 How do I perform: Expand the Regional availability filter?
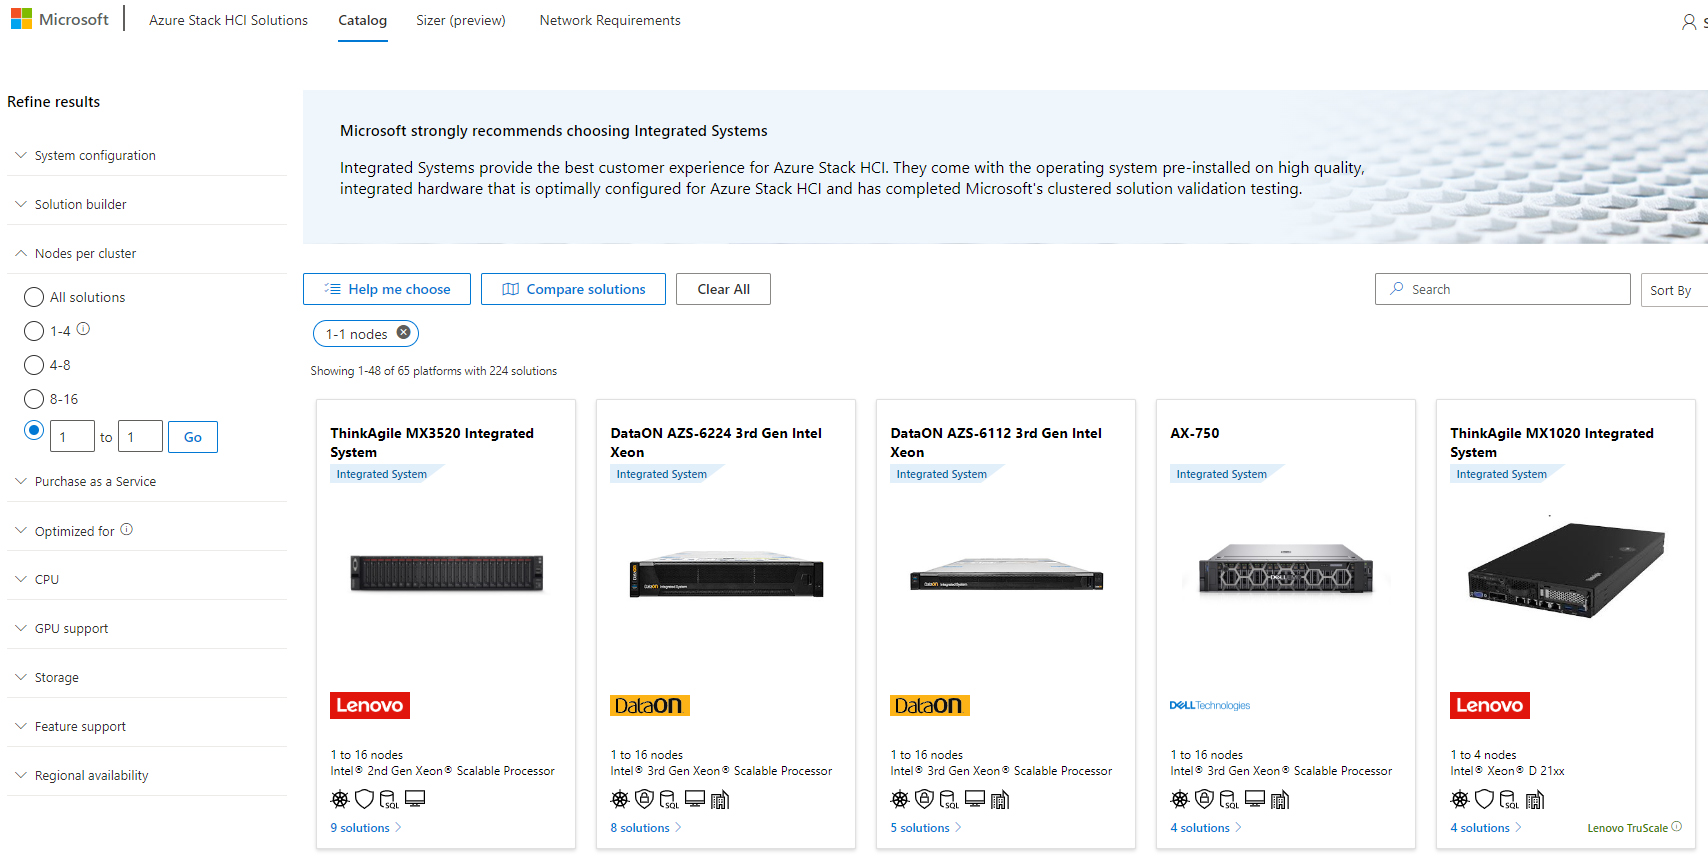tap(147, 775)
